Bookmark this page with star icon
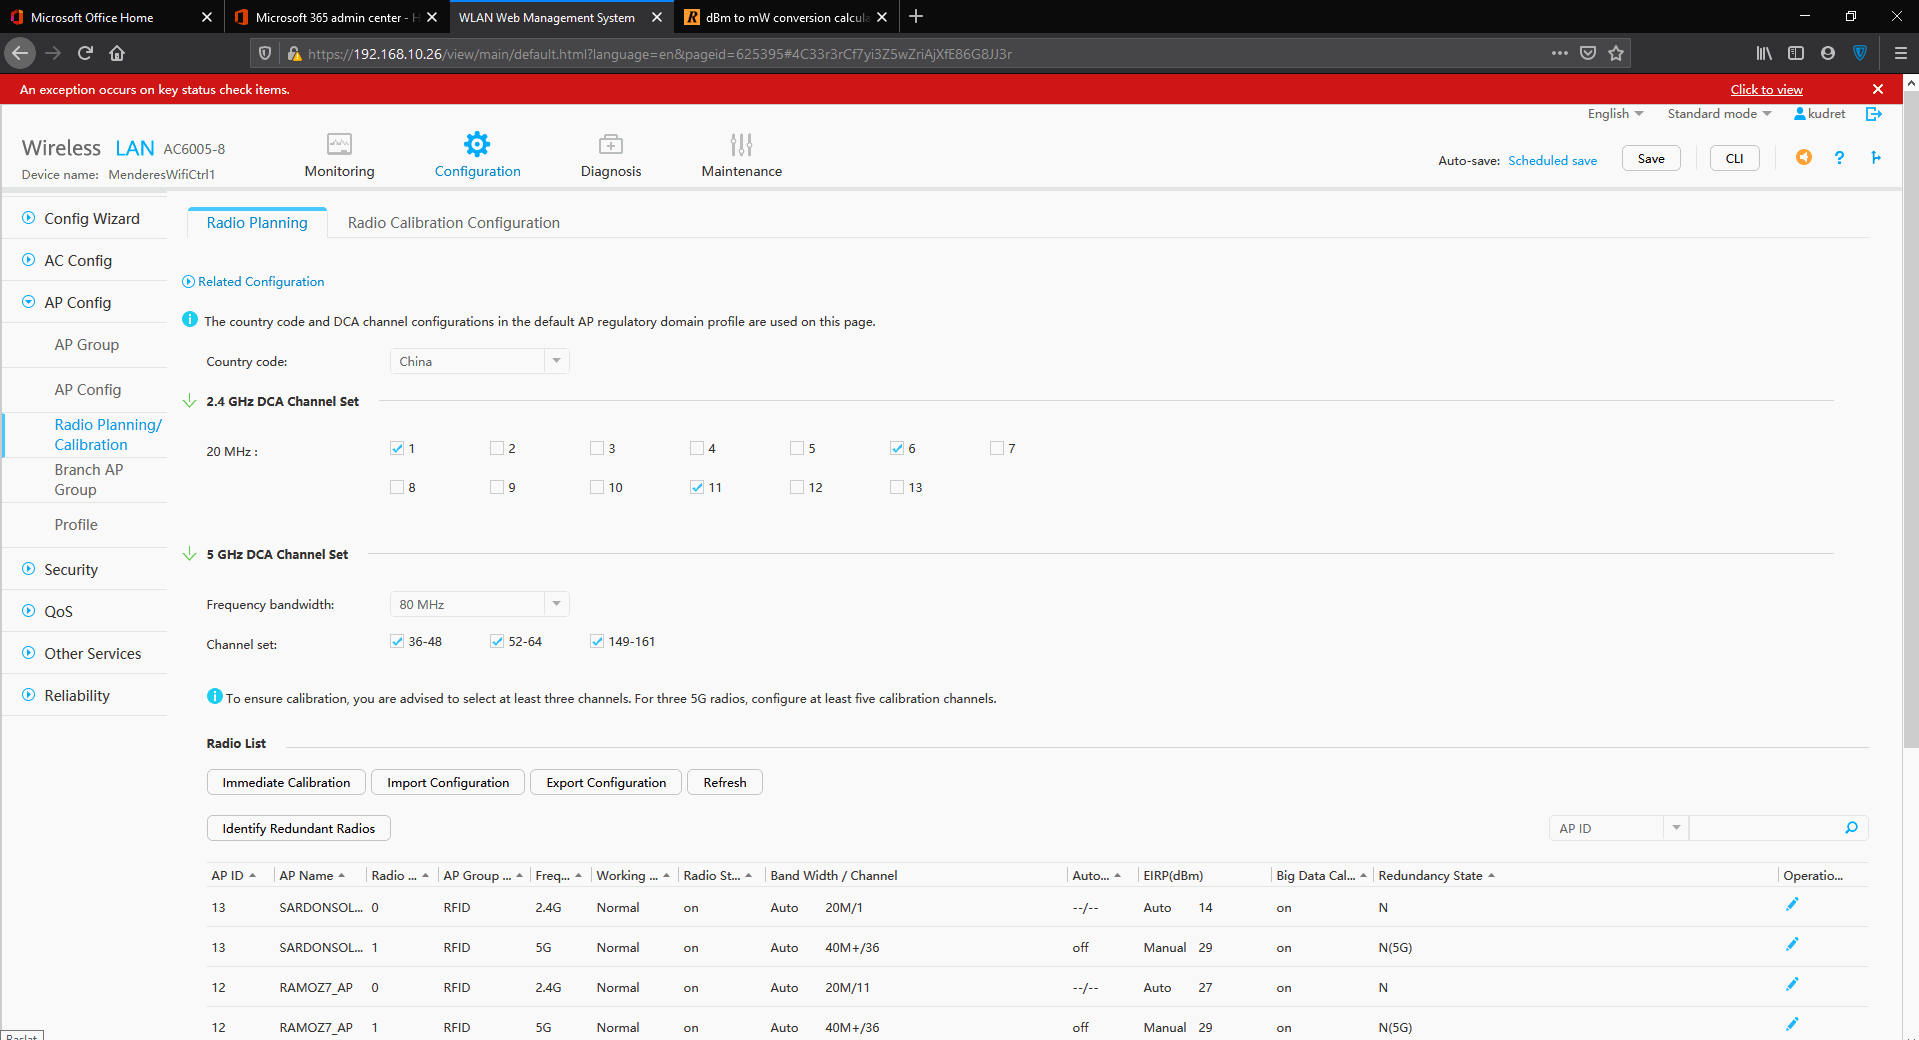Image resolution: width=1919 pixels, height=1040 pixels. (1616, 54)
